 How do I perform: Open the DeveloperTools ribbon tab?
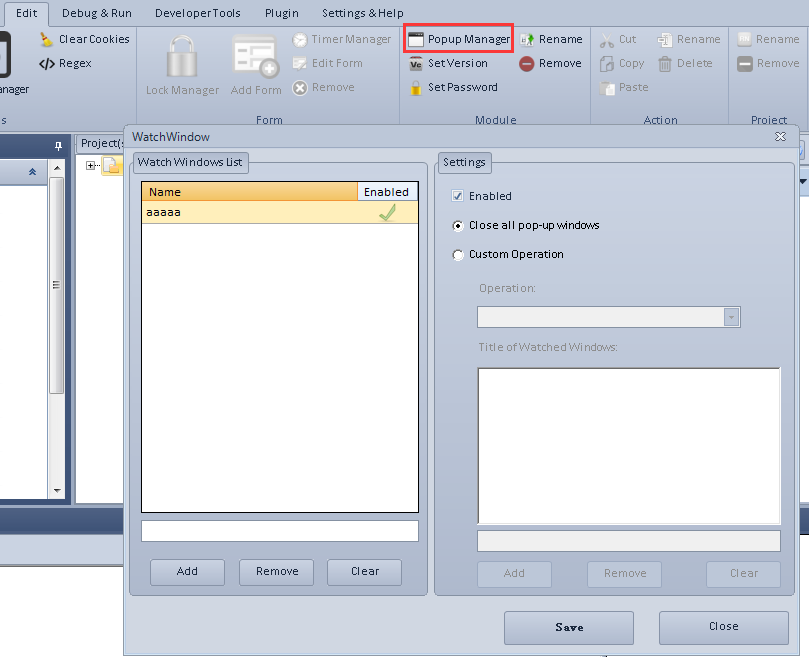[x=198, y=13]
